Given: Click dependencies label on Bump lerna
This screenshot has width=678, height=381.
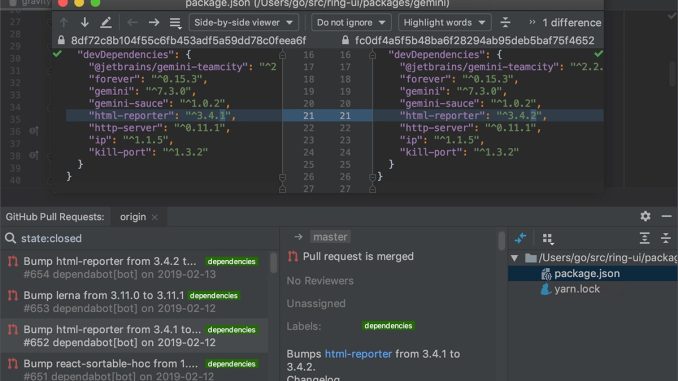Looking at the screenshot, I should (214, 296).
